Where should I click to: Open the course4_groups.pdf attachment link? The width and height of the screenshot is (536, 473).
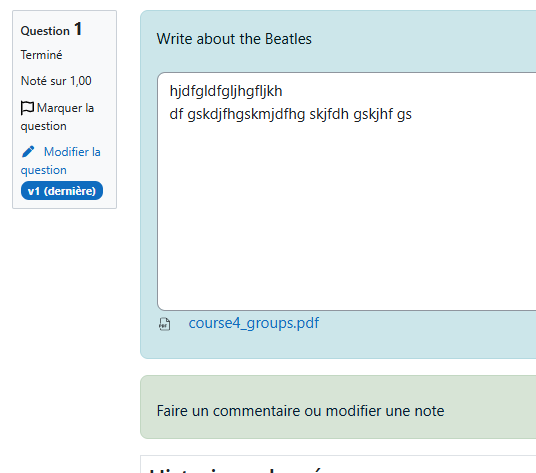[x=254, y=323]
